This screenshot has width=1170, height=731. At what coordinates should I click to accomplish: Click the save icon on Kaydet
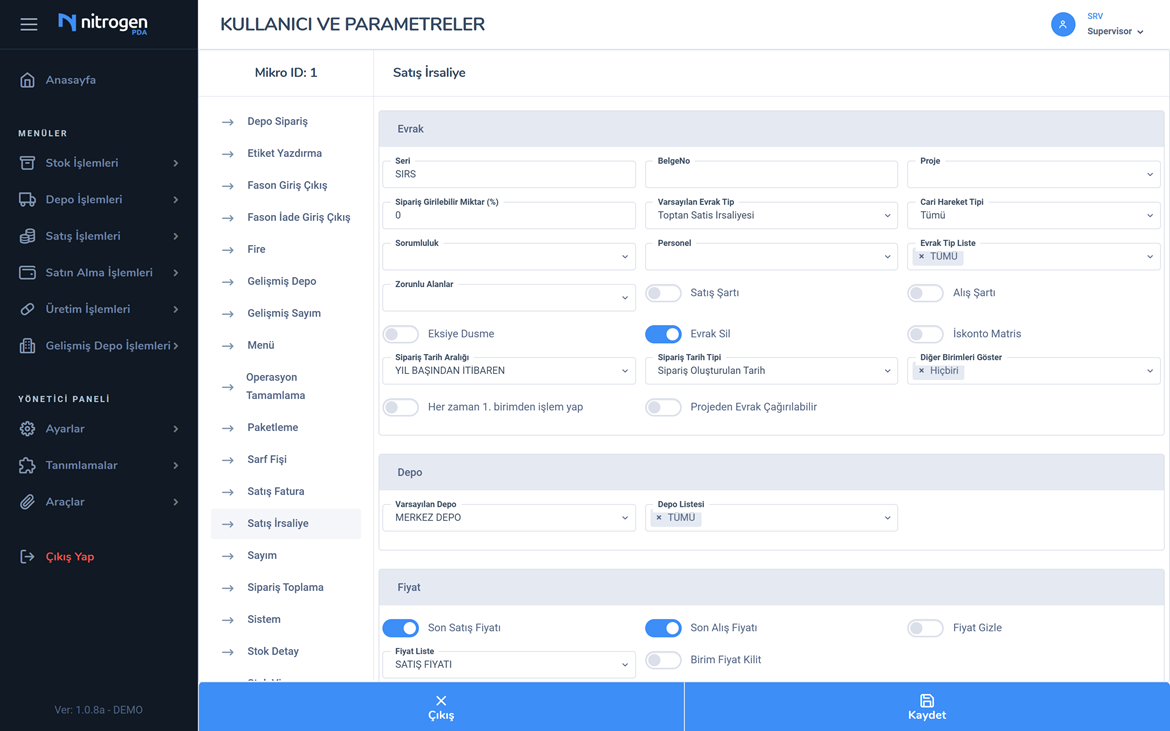click(x=927, y=700)
